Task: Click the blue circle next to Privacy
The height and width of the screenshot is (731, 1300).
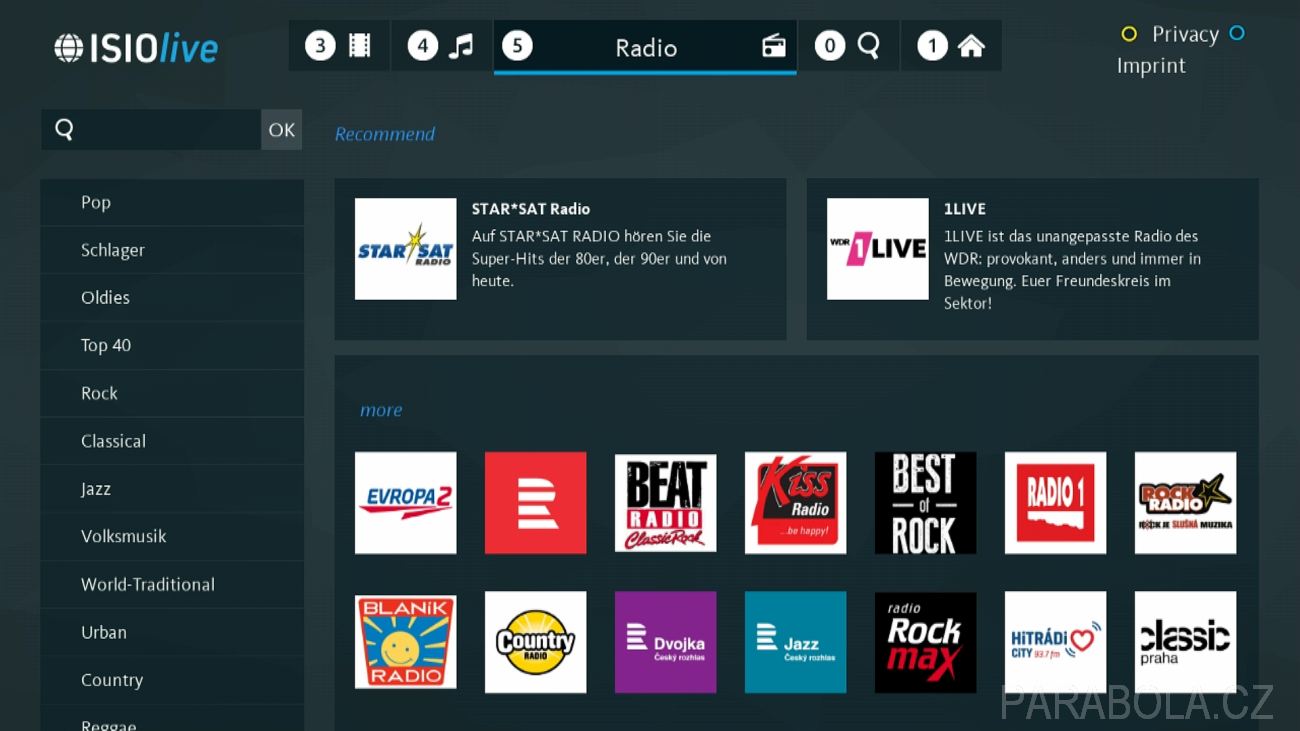Action: [x=1237, y=33]
